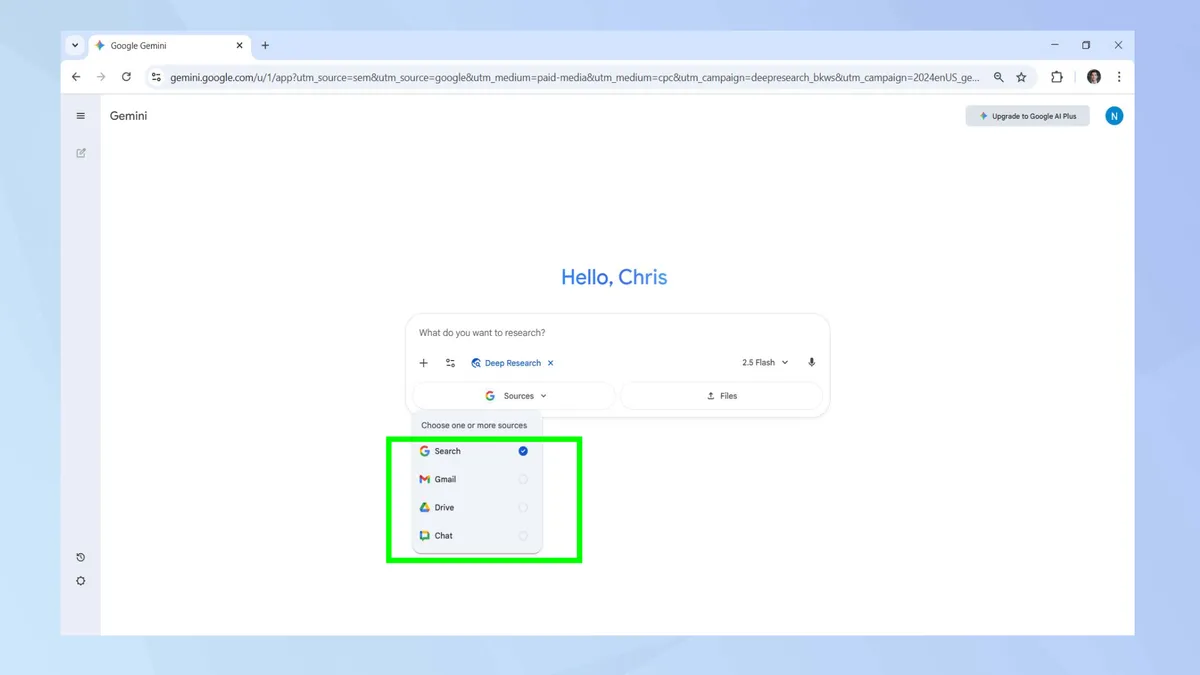Screen dimensions: 1200x675
Task: Open recent chat history
Action: tap(80, 557)
